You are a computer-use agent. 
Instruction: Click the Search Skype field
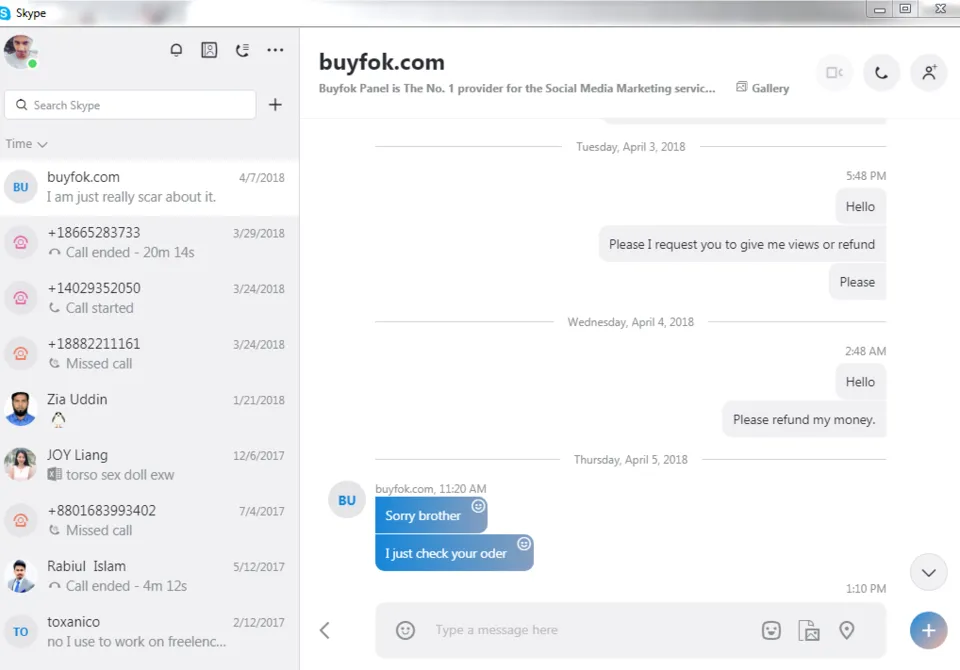[130, 105]
